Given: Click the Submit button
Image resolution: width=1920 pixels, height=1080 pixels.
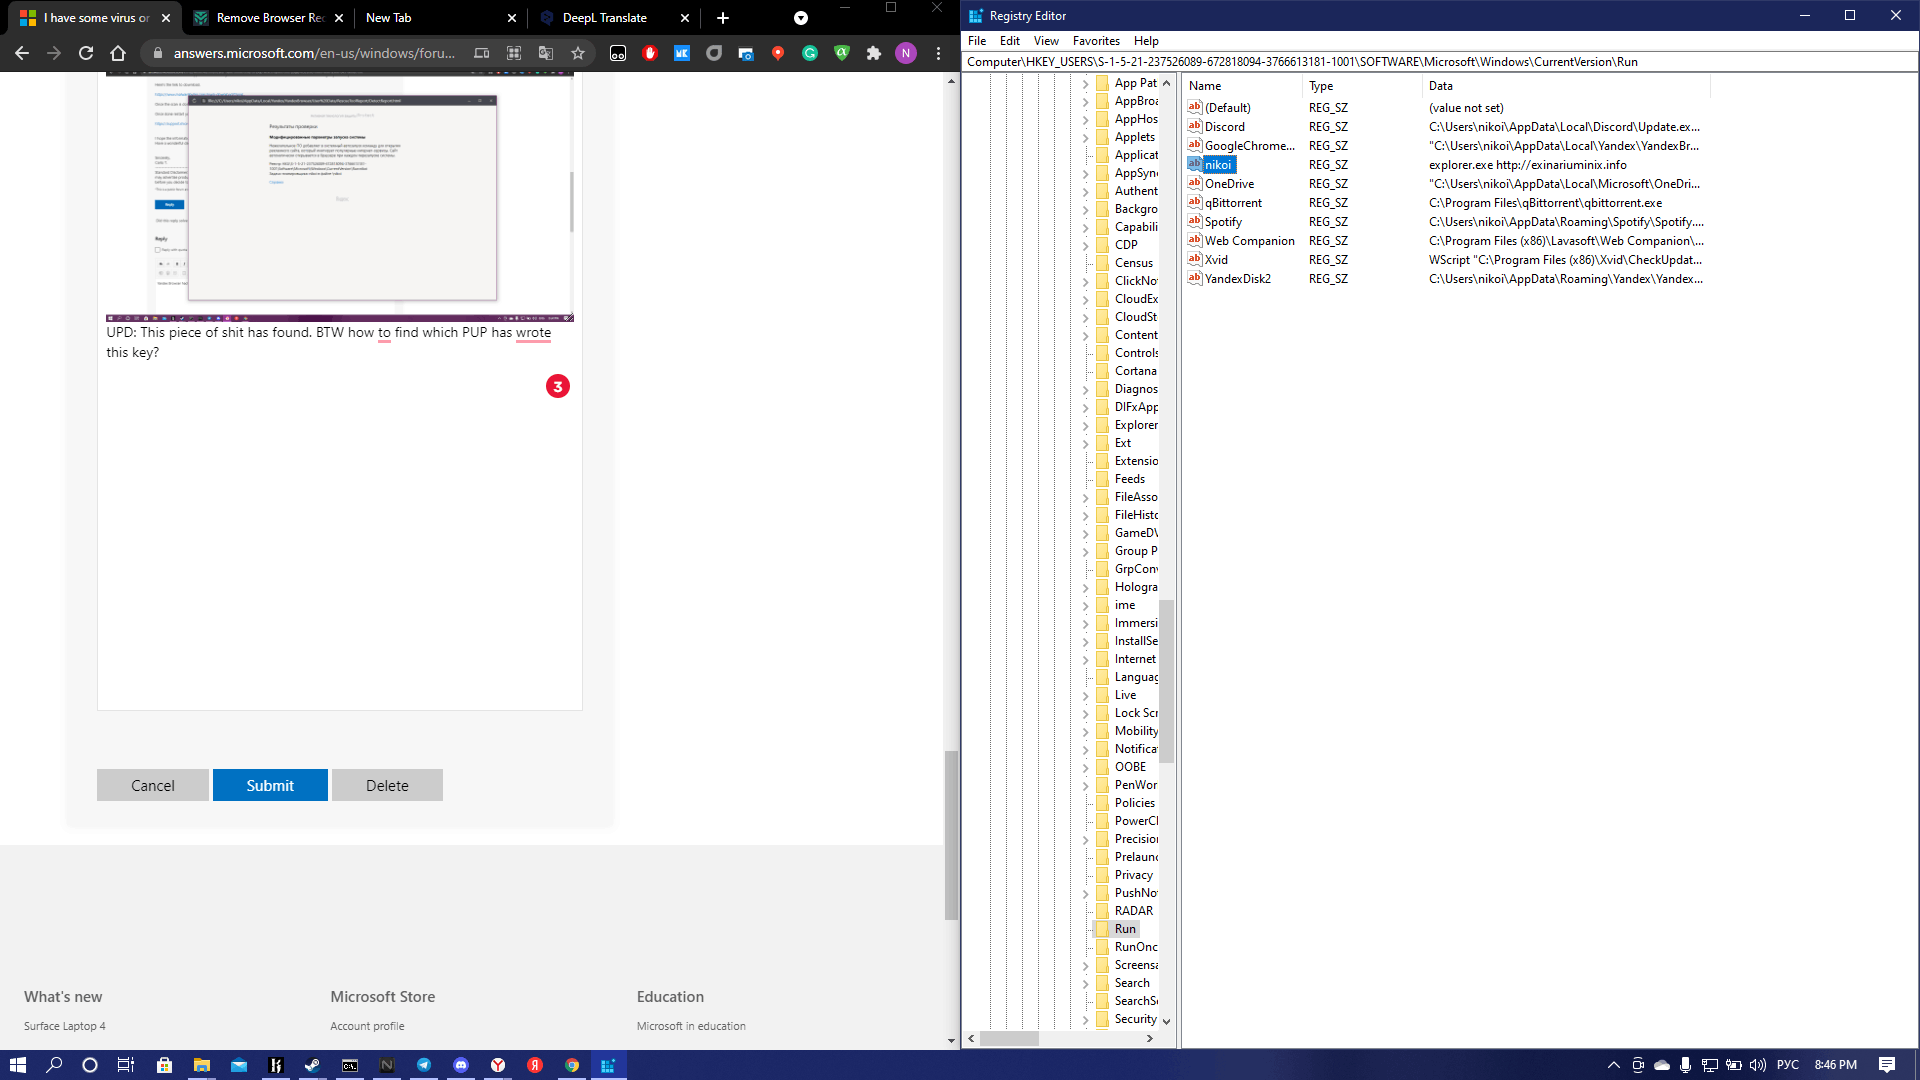Looking at the screenshot, I should coord(270,785).
